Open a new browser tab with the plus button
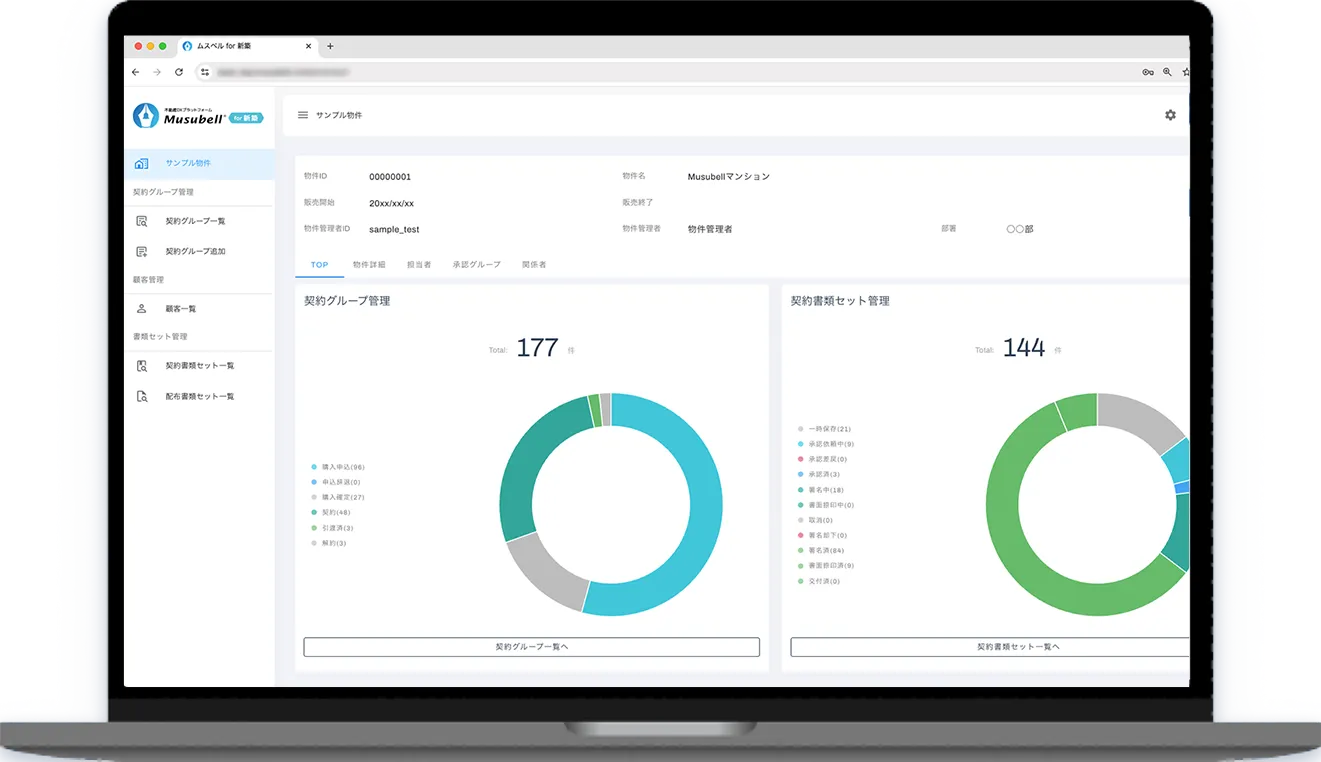1321x762 pixels. point(330,46)
